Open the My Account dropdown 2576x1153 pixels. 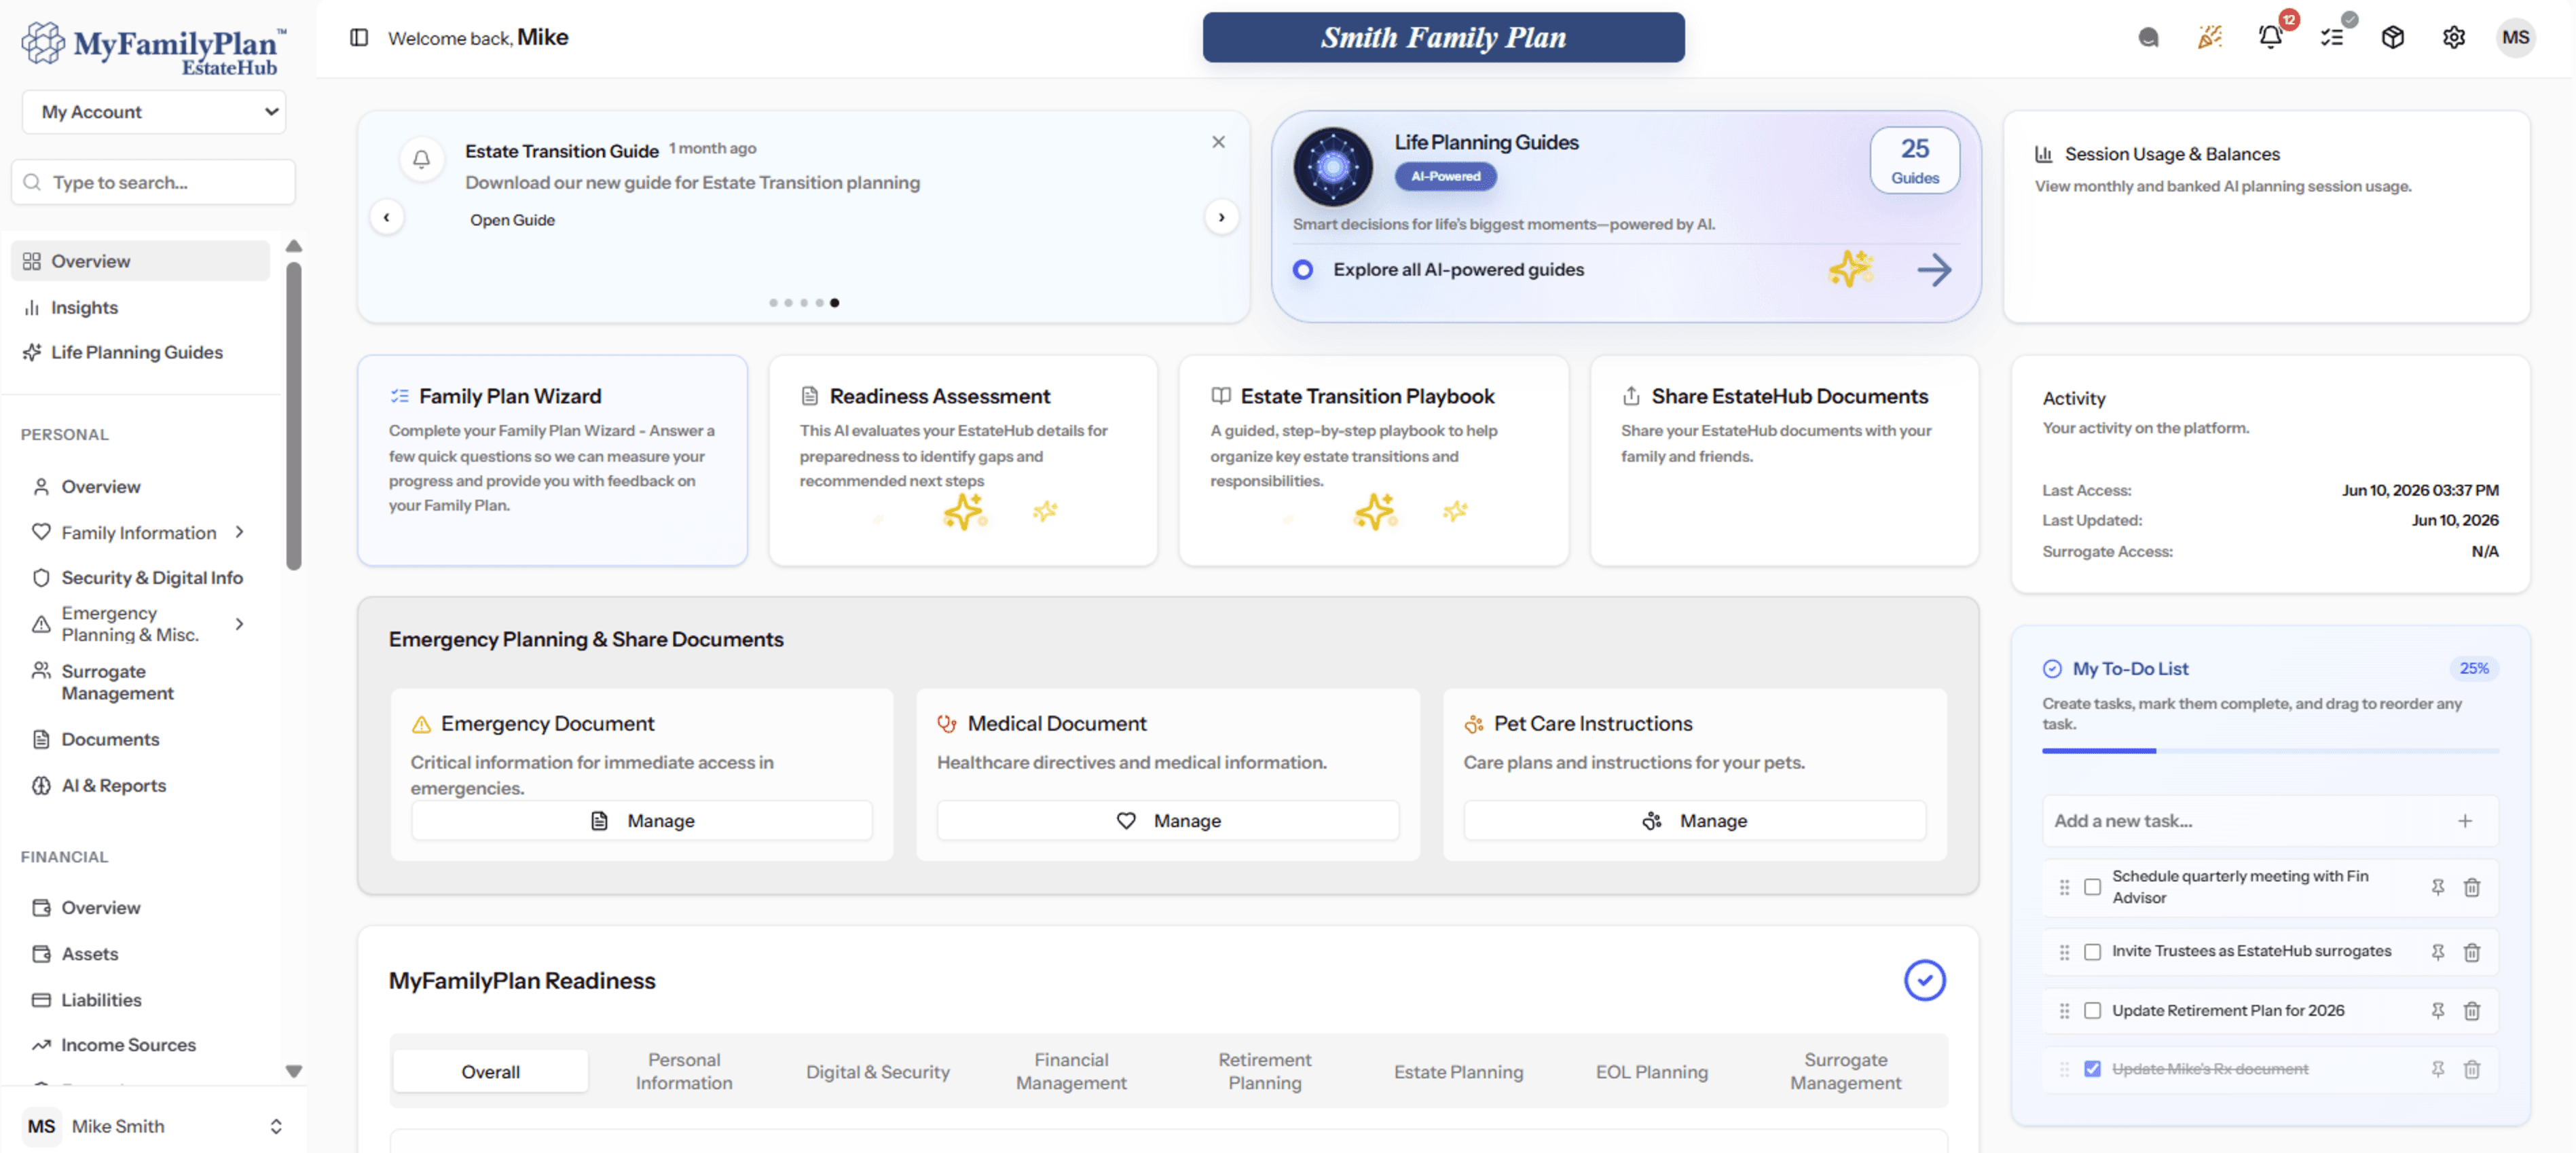[154, 112]
